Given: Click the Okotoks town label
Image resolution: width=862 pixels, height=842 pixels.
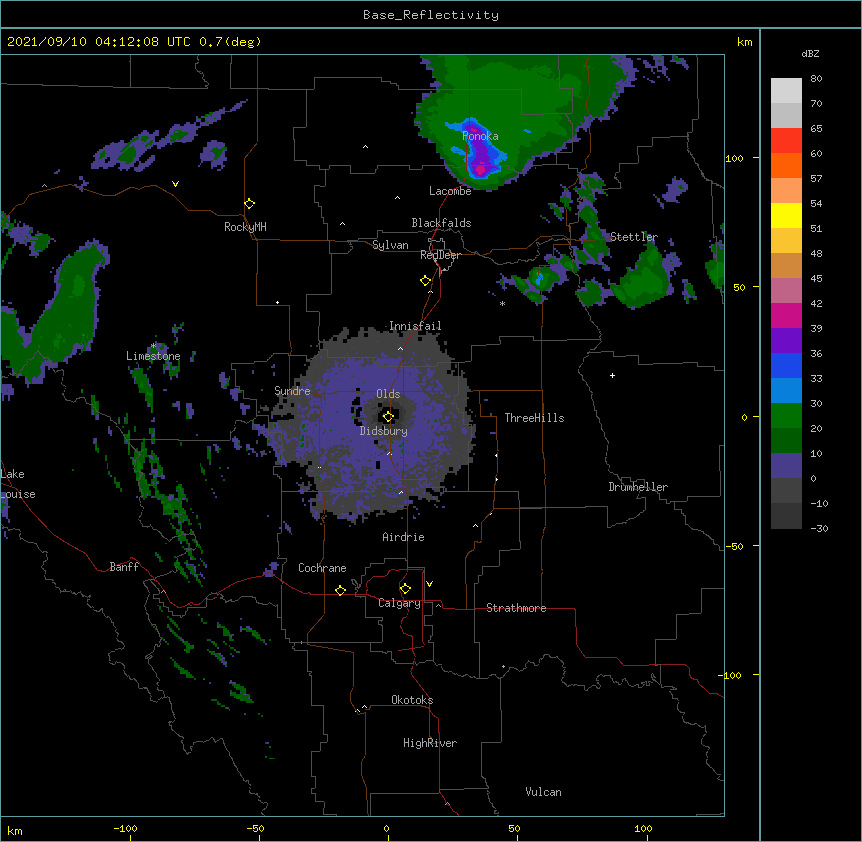Looking at the screenshot, I should [x=412, y=700].
